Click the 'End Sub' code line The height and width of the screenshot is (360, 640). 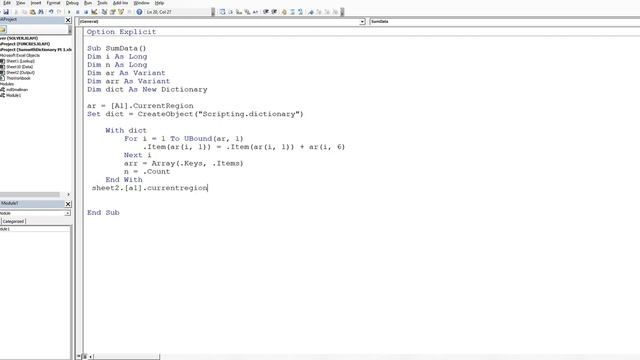(103, 213)
